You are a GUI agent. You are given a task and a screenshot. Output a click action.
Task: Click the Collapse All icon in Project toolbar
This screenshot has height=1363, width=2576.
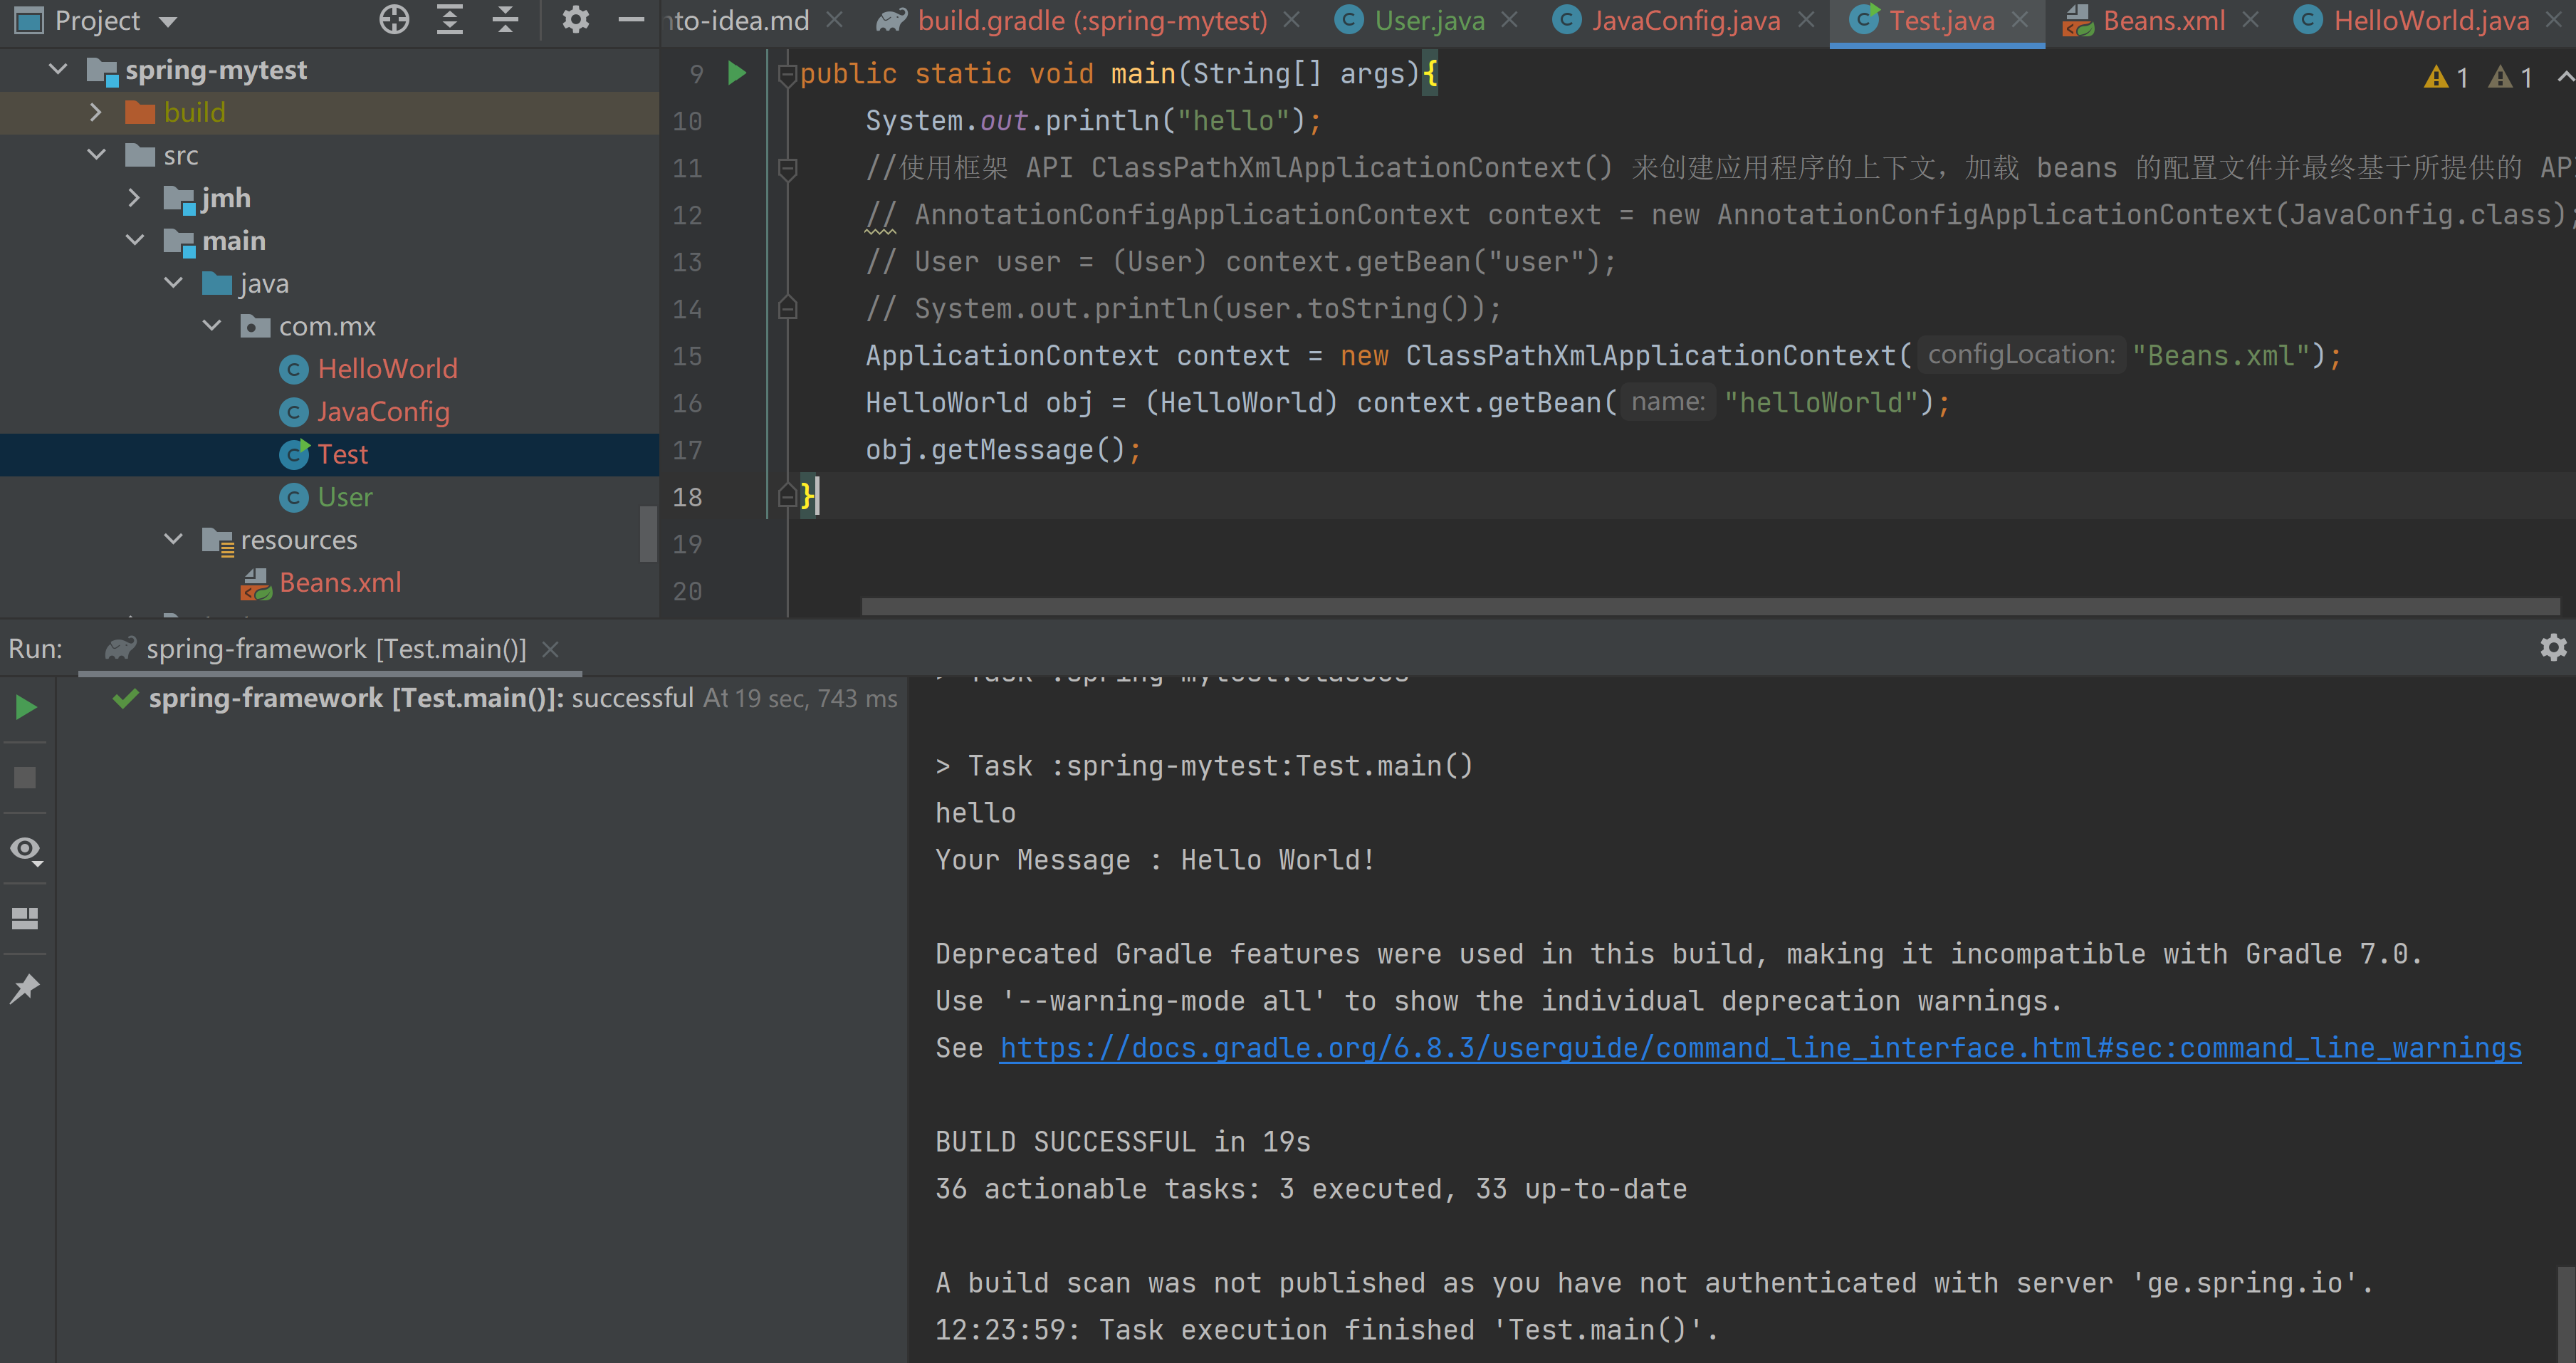pyautogui.click(x=506, y=20)
